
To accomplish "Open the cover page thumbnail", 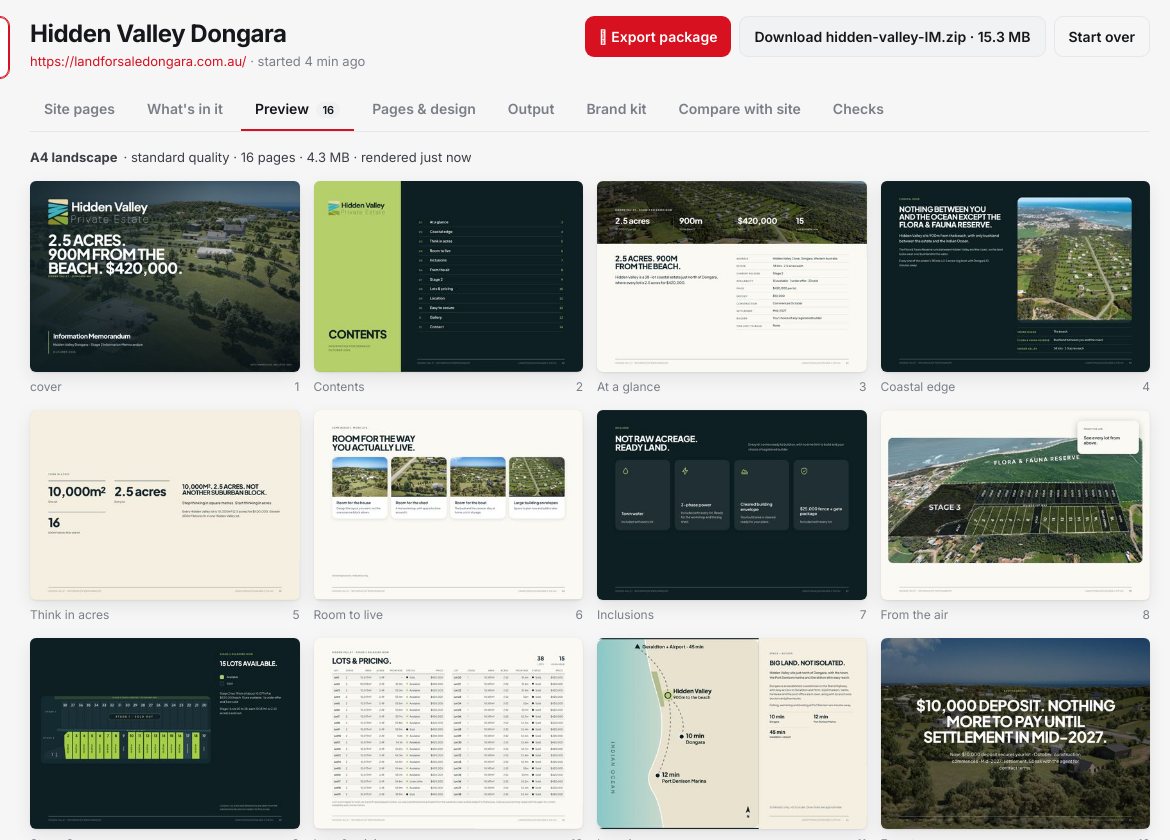I will coord(165,276).
